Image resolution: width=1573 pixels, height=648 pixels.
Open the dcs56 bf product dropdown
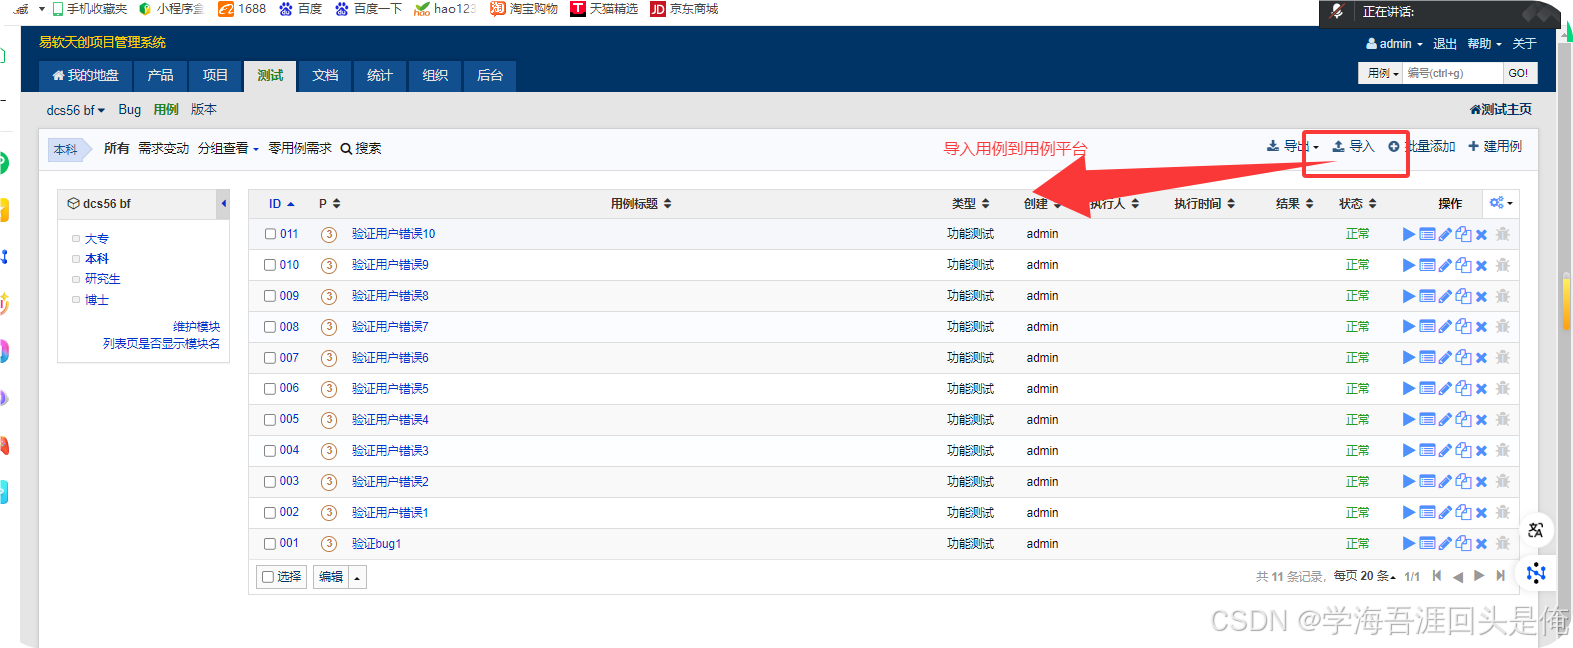pos(76,110)
